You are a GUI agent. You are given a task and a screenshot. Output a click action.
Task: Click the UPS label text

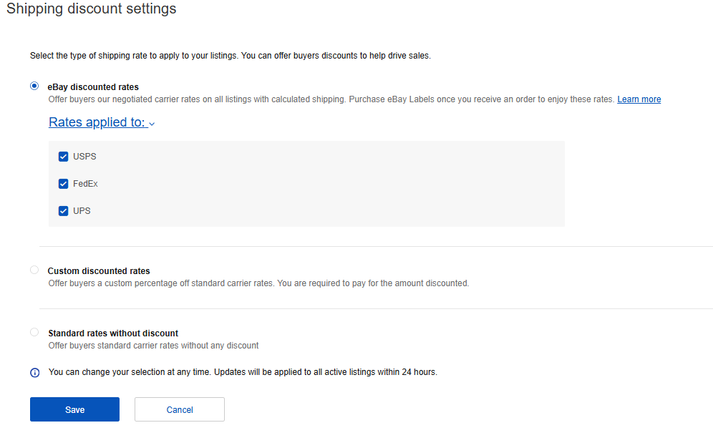pos(82,211)
